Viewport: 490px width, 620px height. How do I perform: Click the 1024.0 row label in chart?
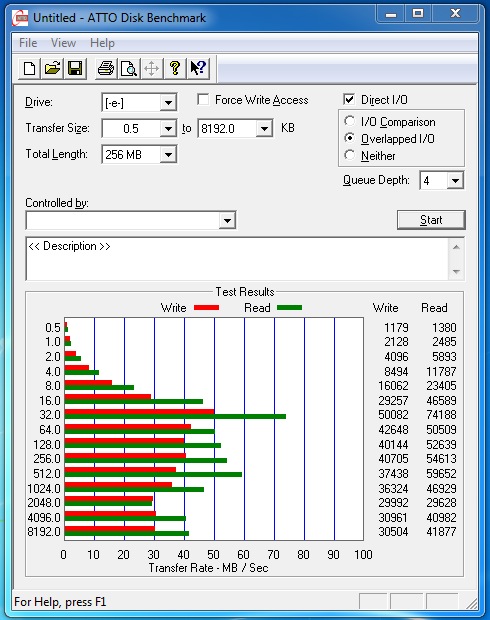pos(44,489)
